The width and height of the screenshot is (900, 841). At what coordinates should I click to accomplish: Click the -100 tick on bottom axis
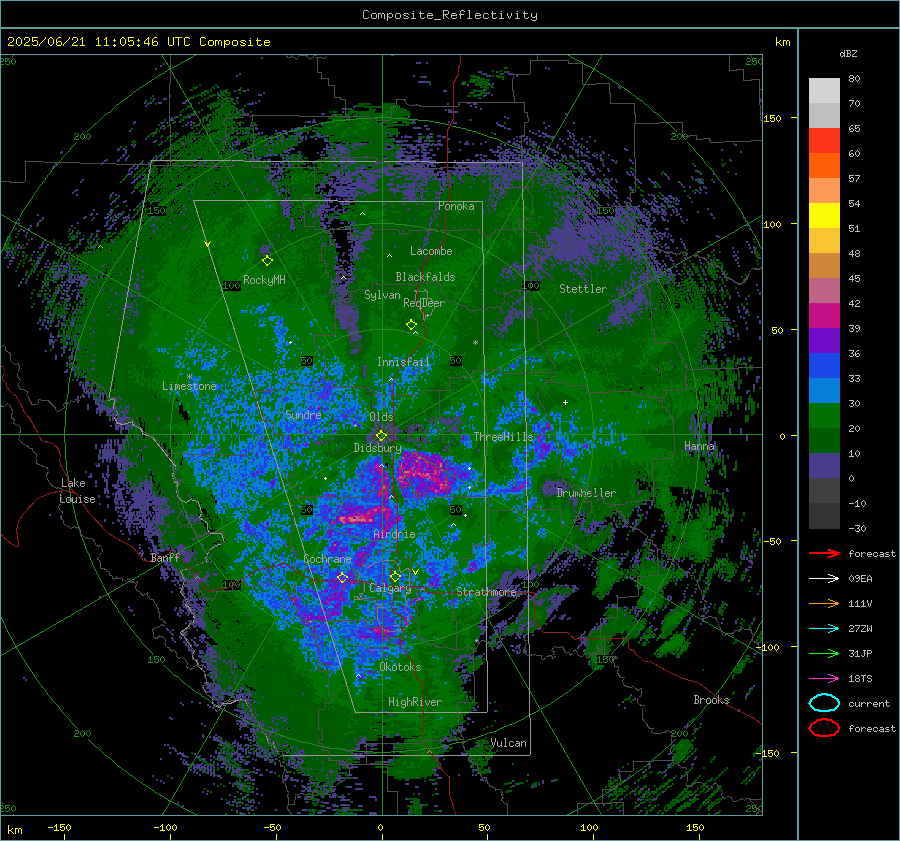165,827
